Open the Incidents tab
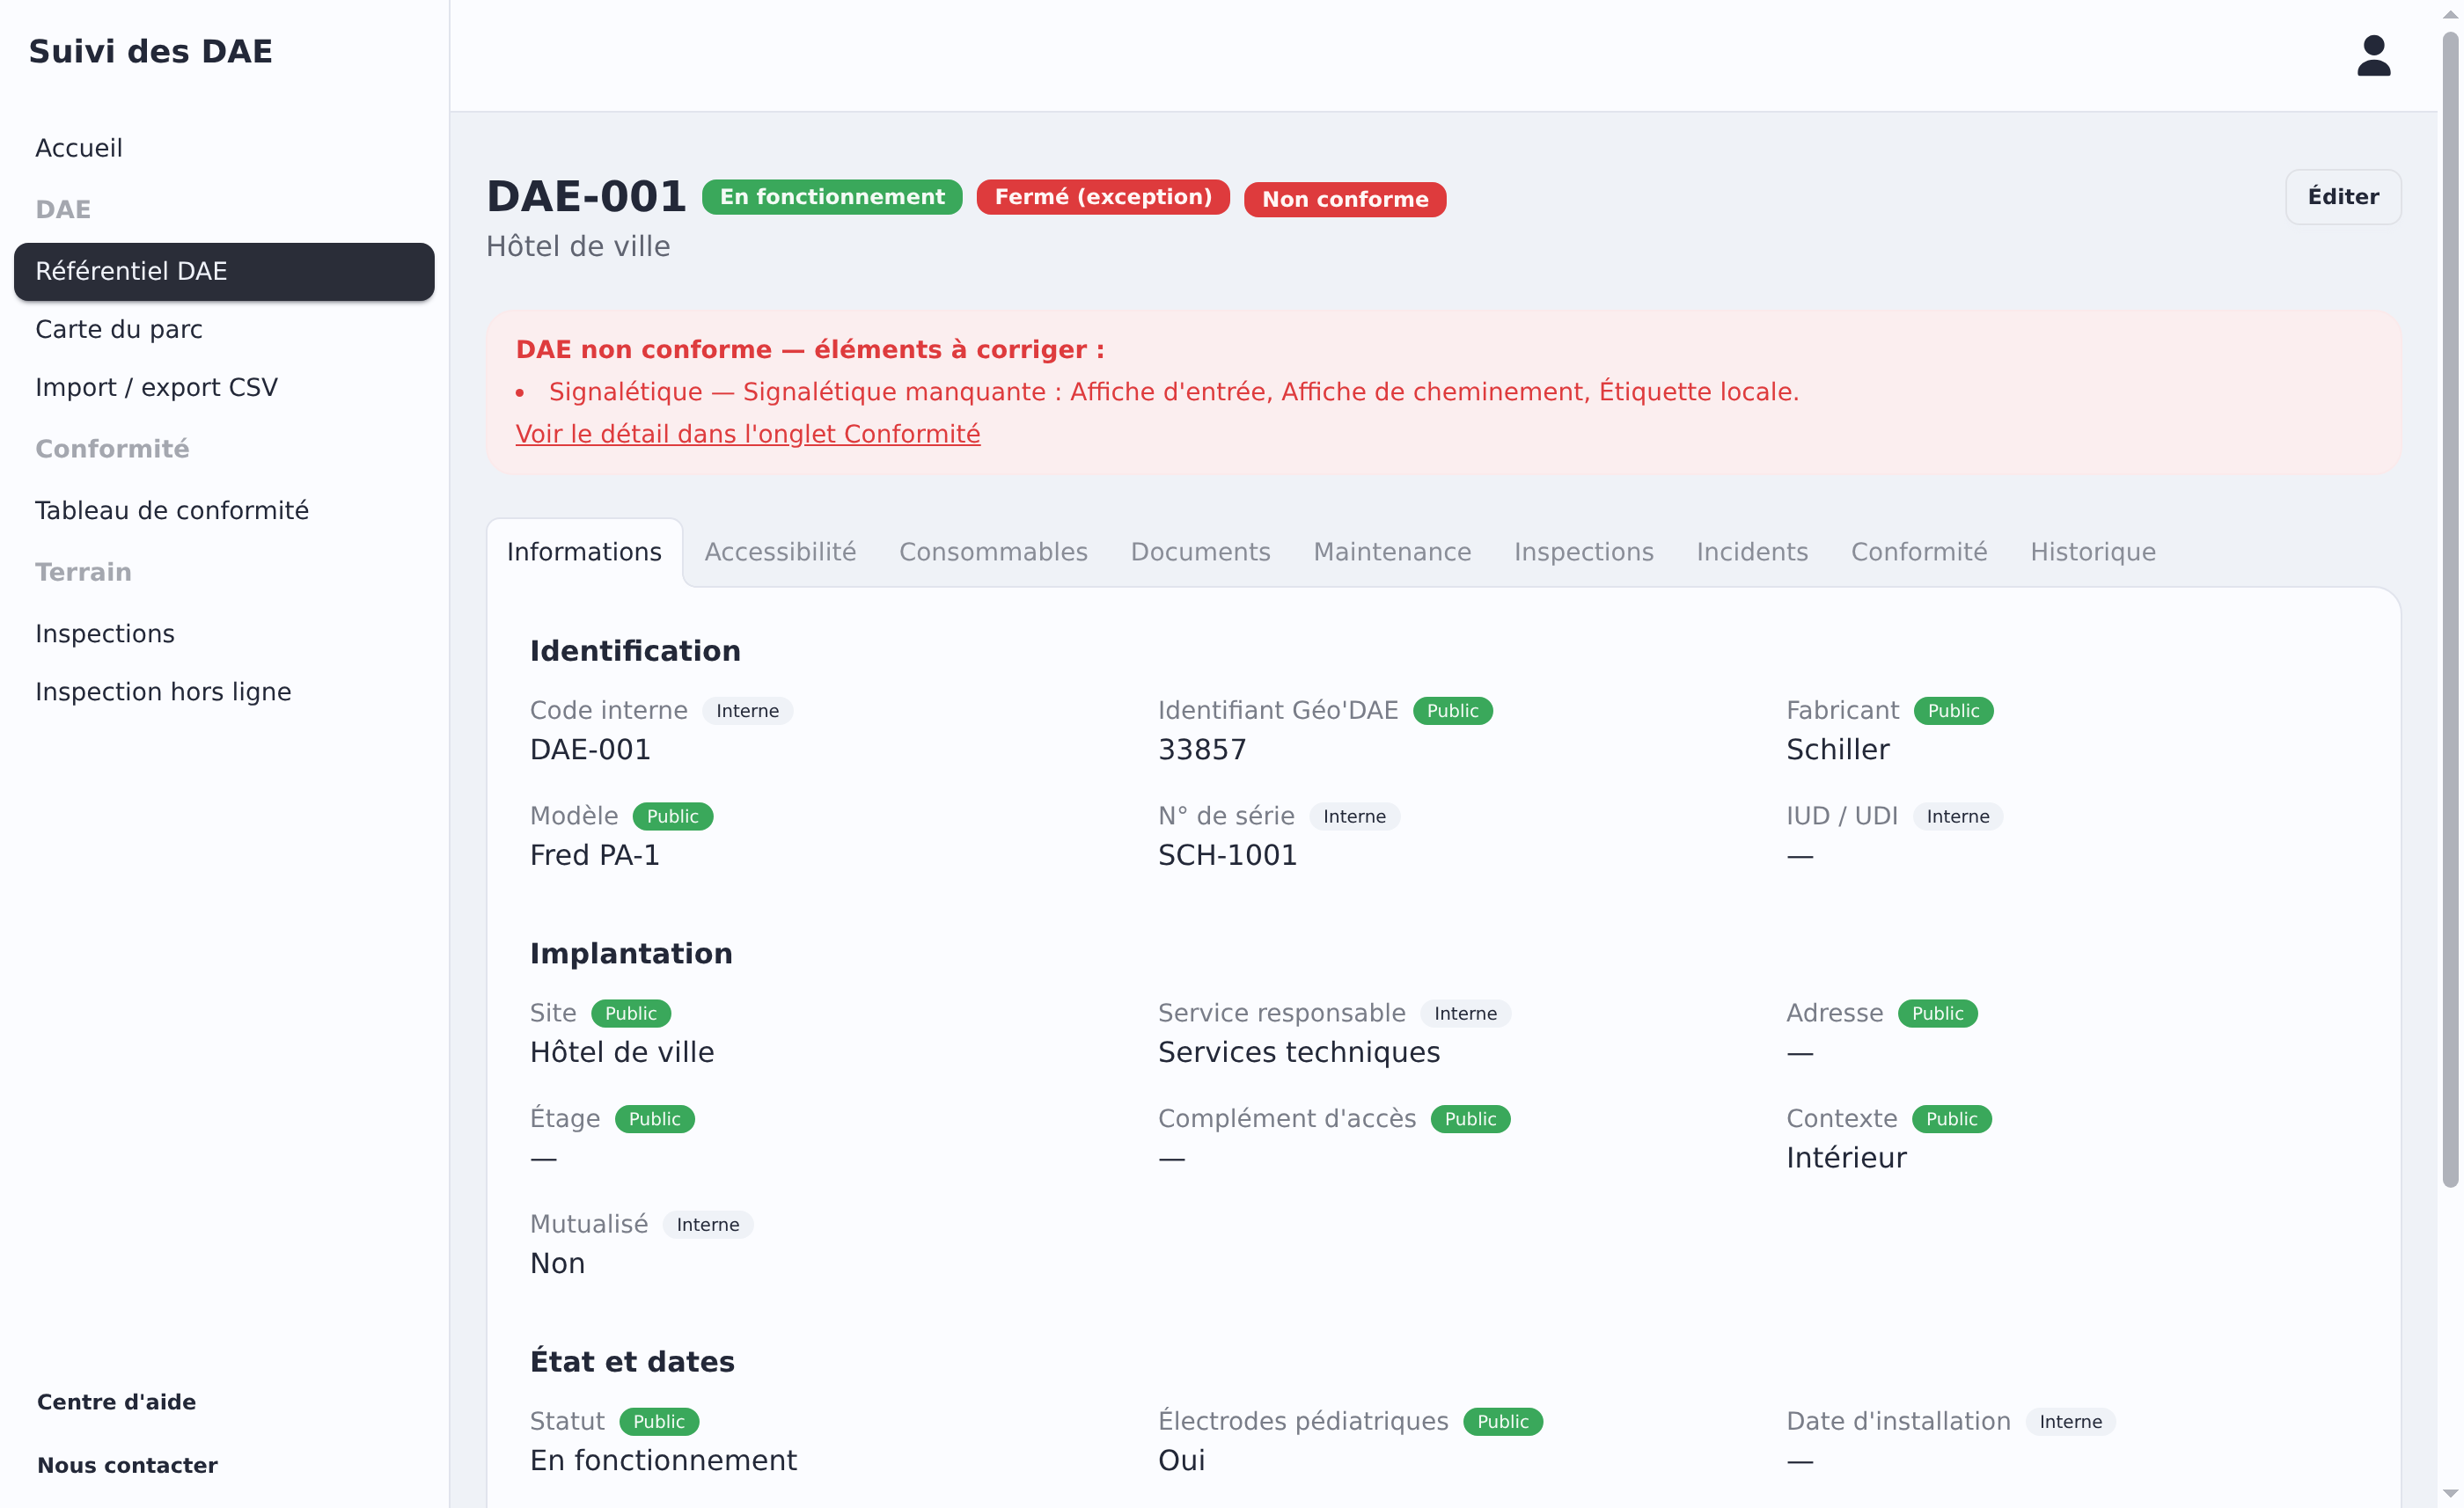This screenshot has width=2464, height=1508. coord(1752,552)
